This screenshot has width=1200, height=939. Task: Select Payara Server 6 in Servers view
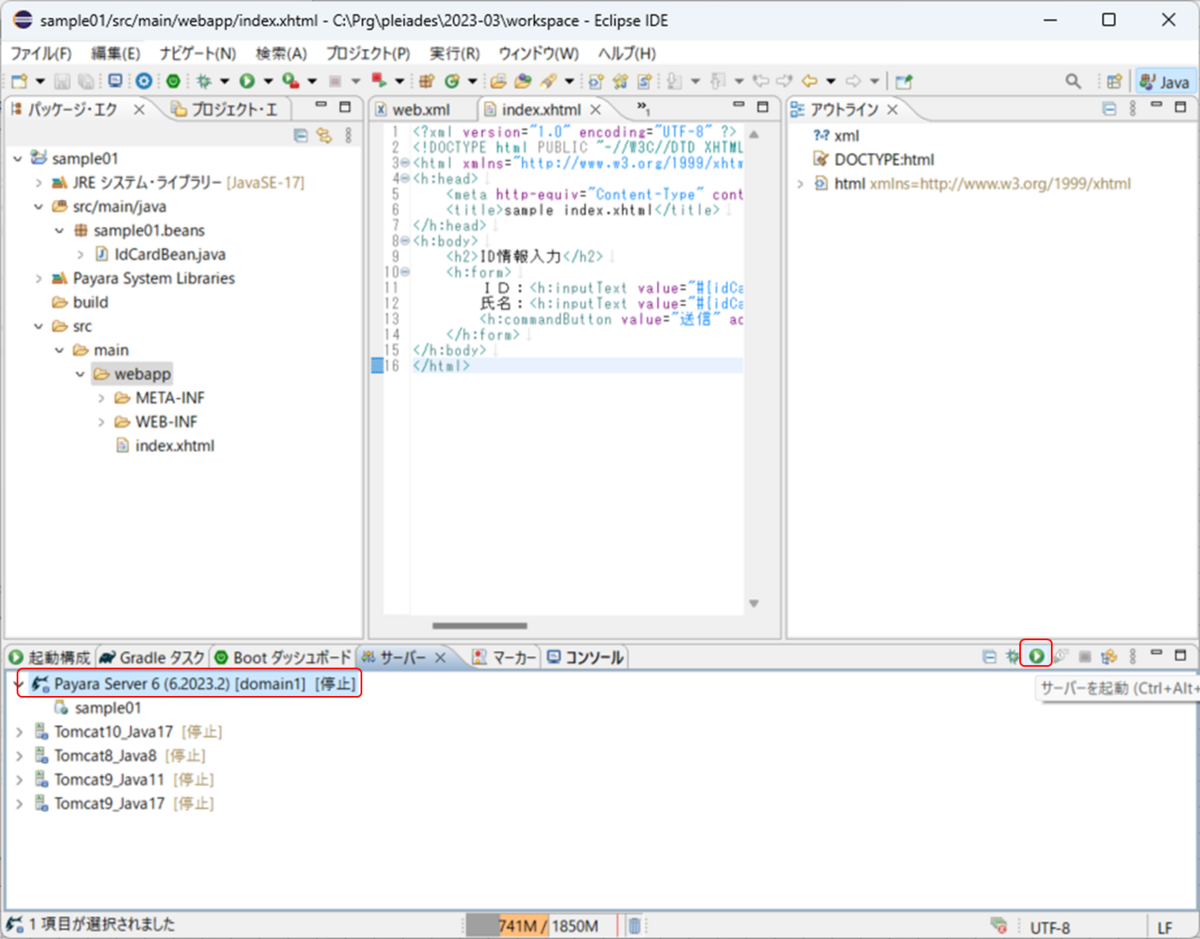(193, 684)
